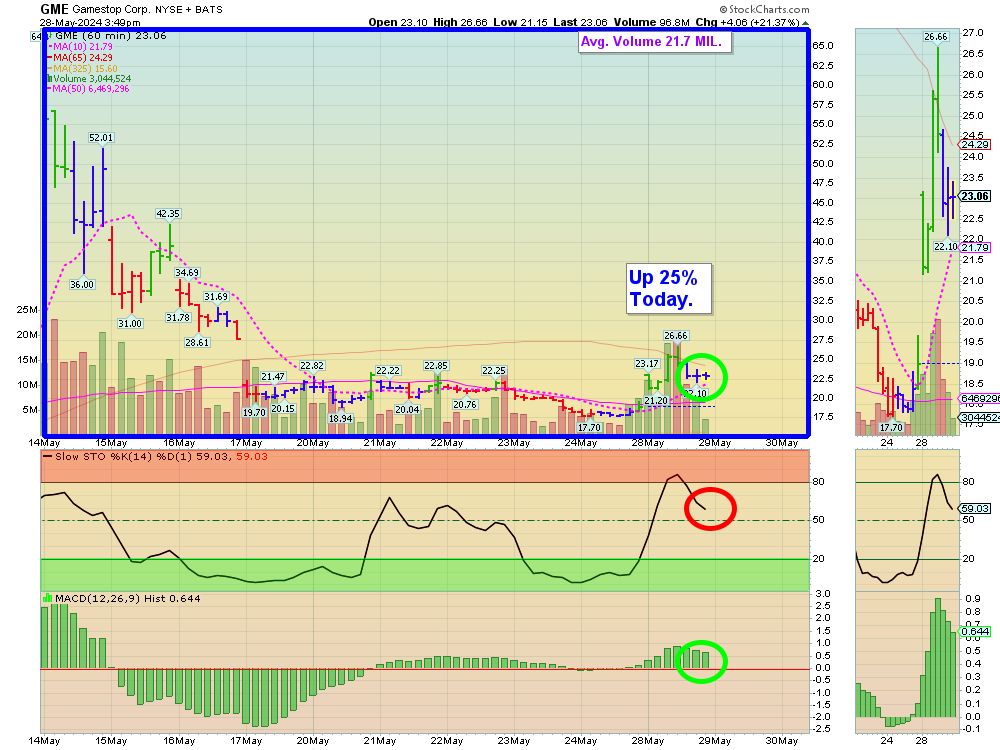Click the Volume 96.8M header figure
The image size is (1000, 750).
click(652, 22)
